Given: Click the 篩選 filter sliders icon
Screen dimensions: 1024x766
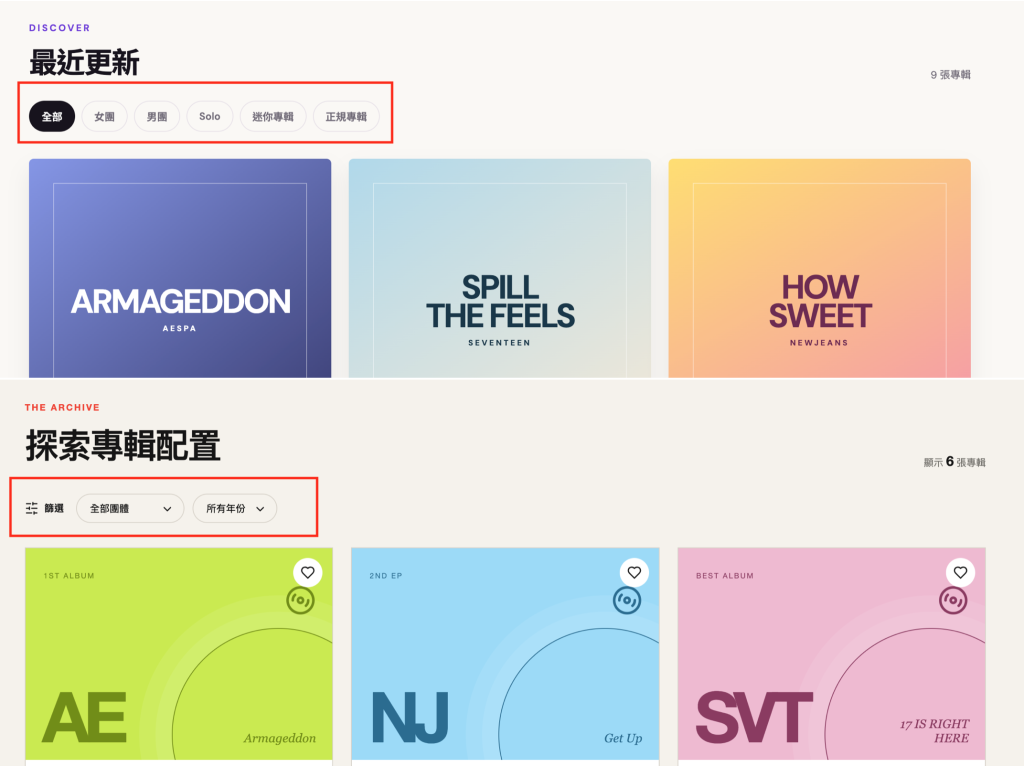Looking at the screenshot, I should coord(31,508).
